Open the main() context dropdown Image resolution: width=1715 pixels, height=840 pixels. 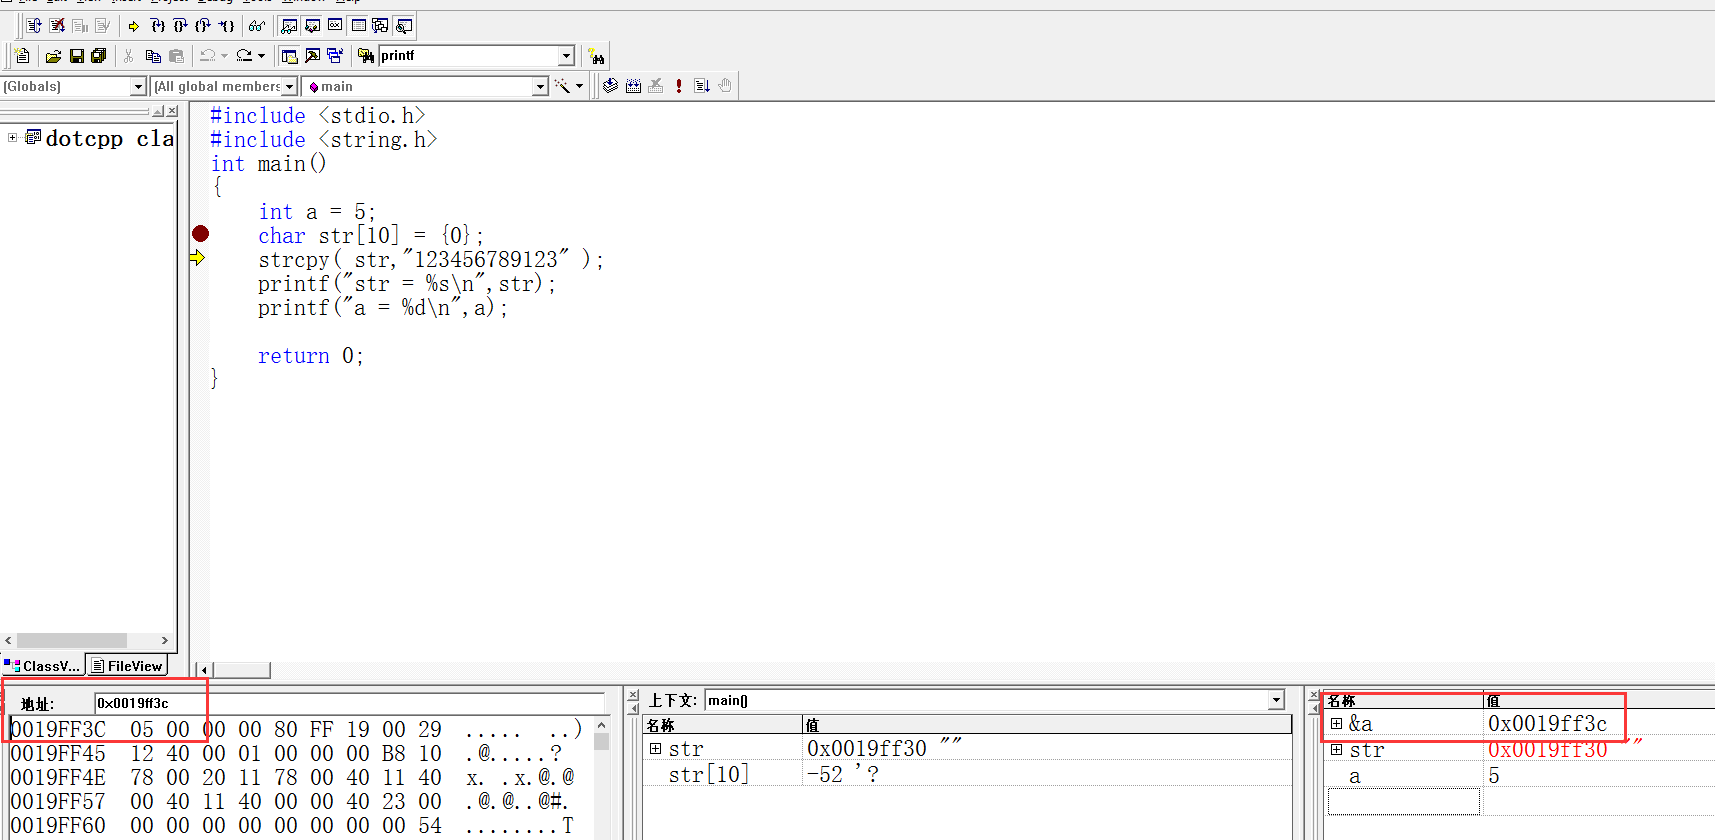pyautogui.click(x=1276, y=700)
